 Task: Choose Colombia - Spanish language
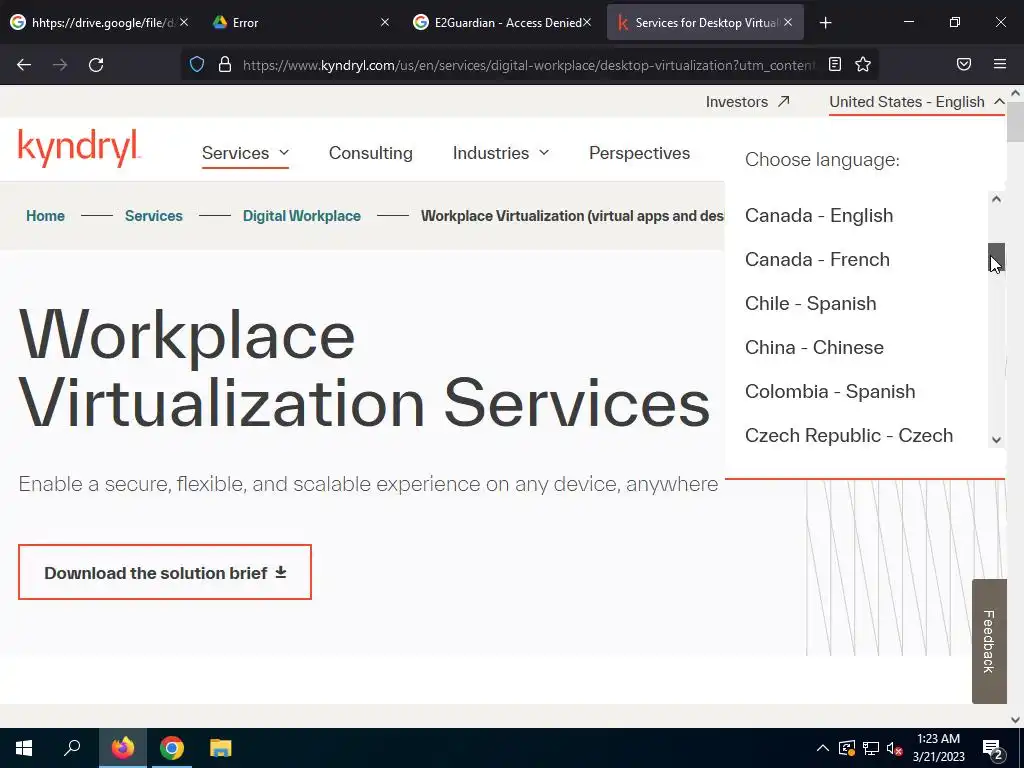[830, 391]
